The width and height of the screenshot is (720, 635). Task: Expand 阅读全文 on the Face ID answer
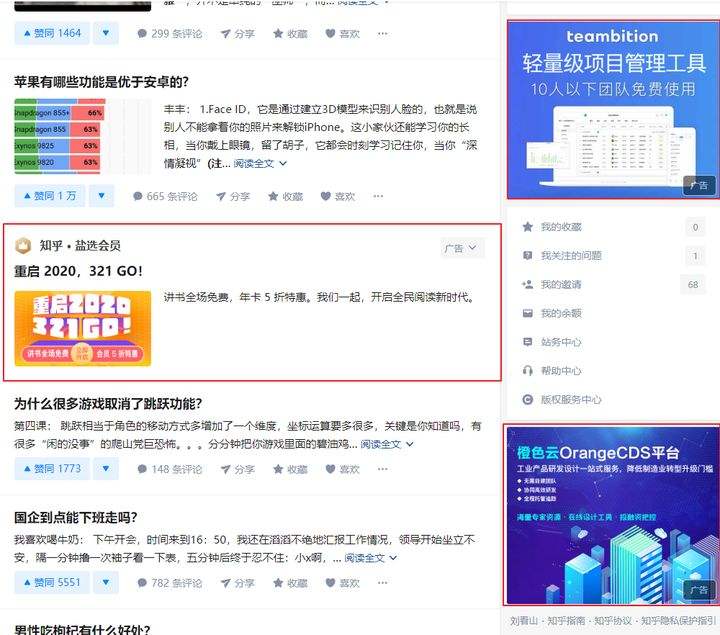click(x=260, y=163)
